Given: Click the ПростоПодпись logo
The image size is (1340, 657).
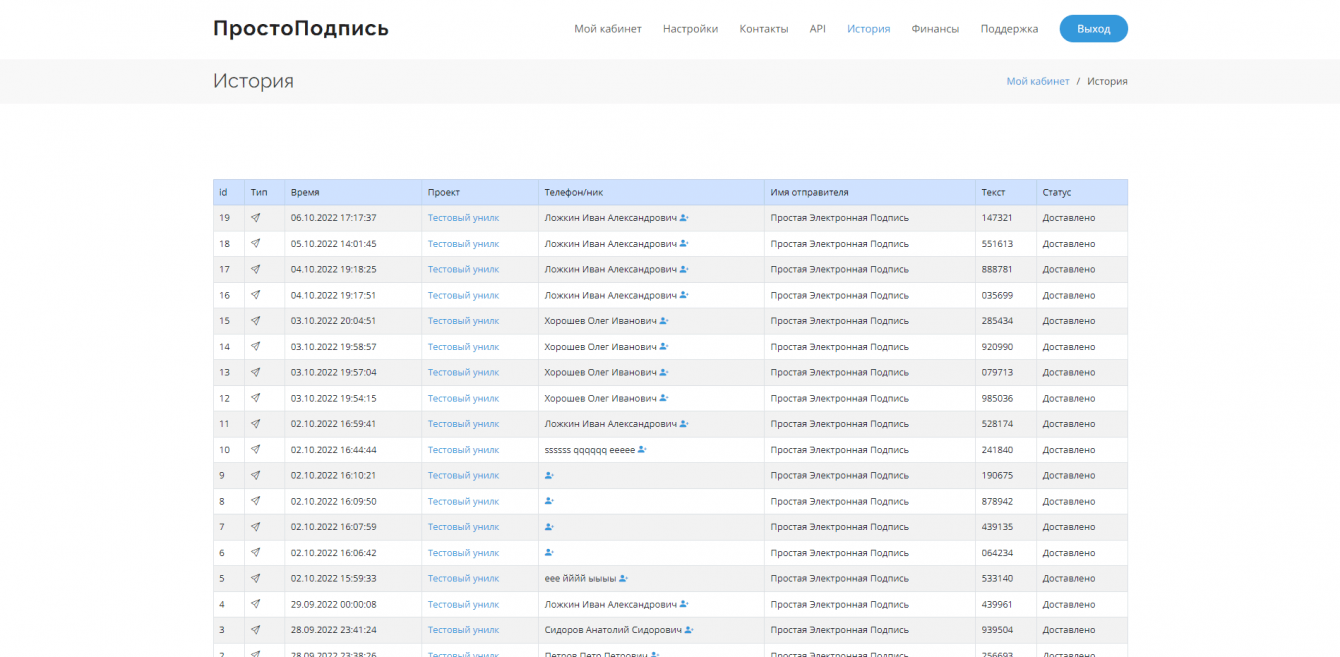Looking at the screenshot, I should pyautogui.click(x=301, y=28).
